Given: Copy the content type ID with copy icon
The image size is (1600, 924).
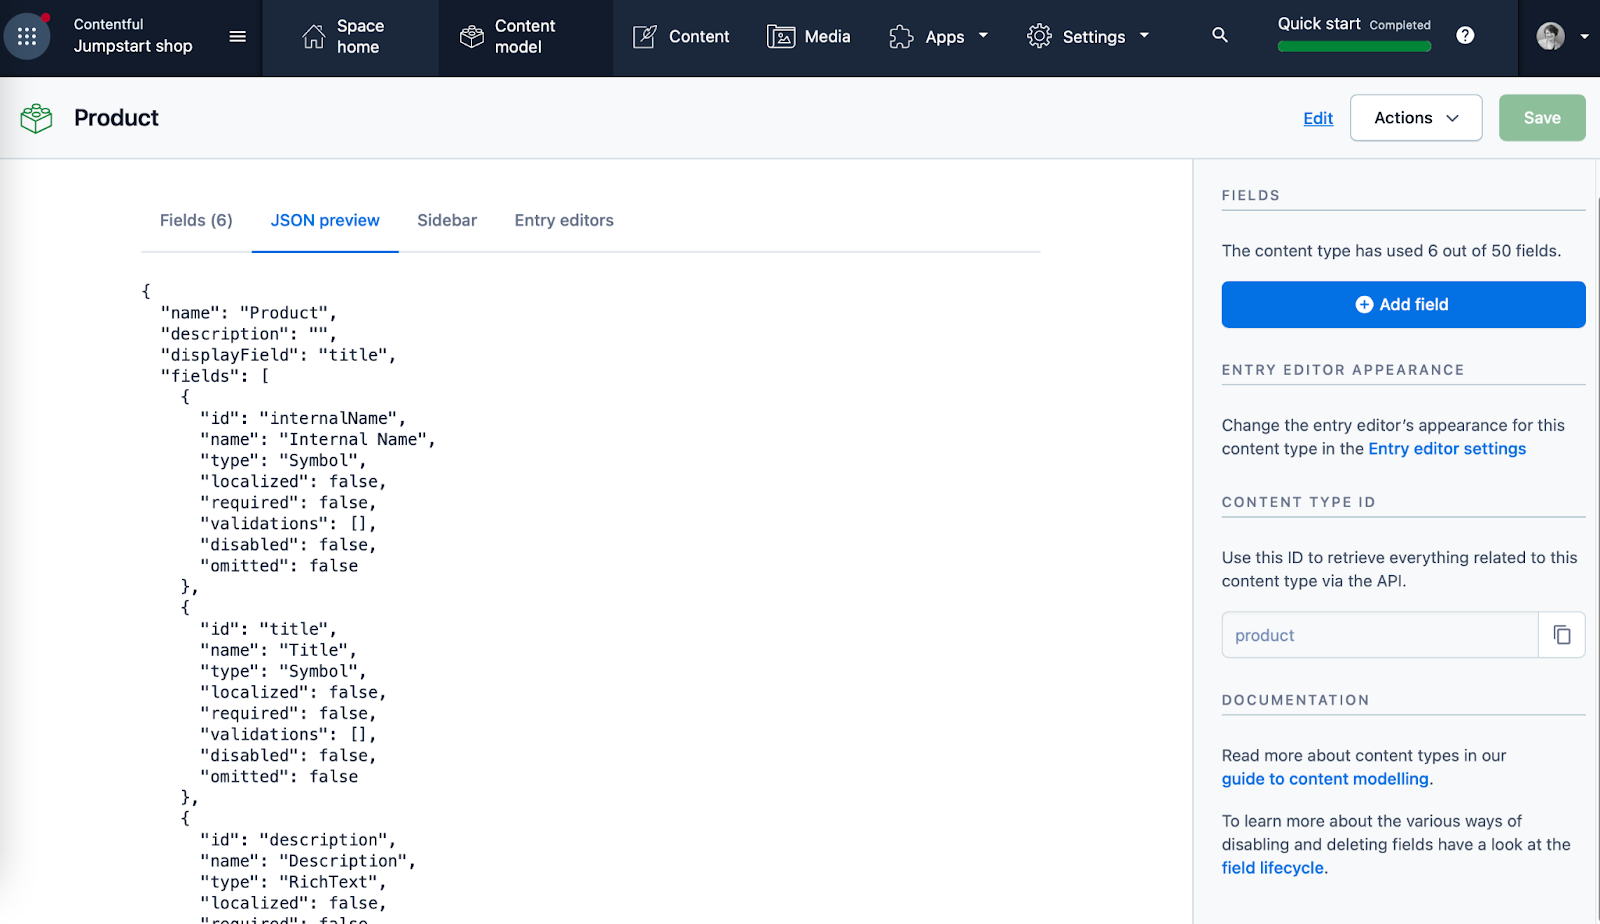Looking at the screenshot, I should point(1560,634).
